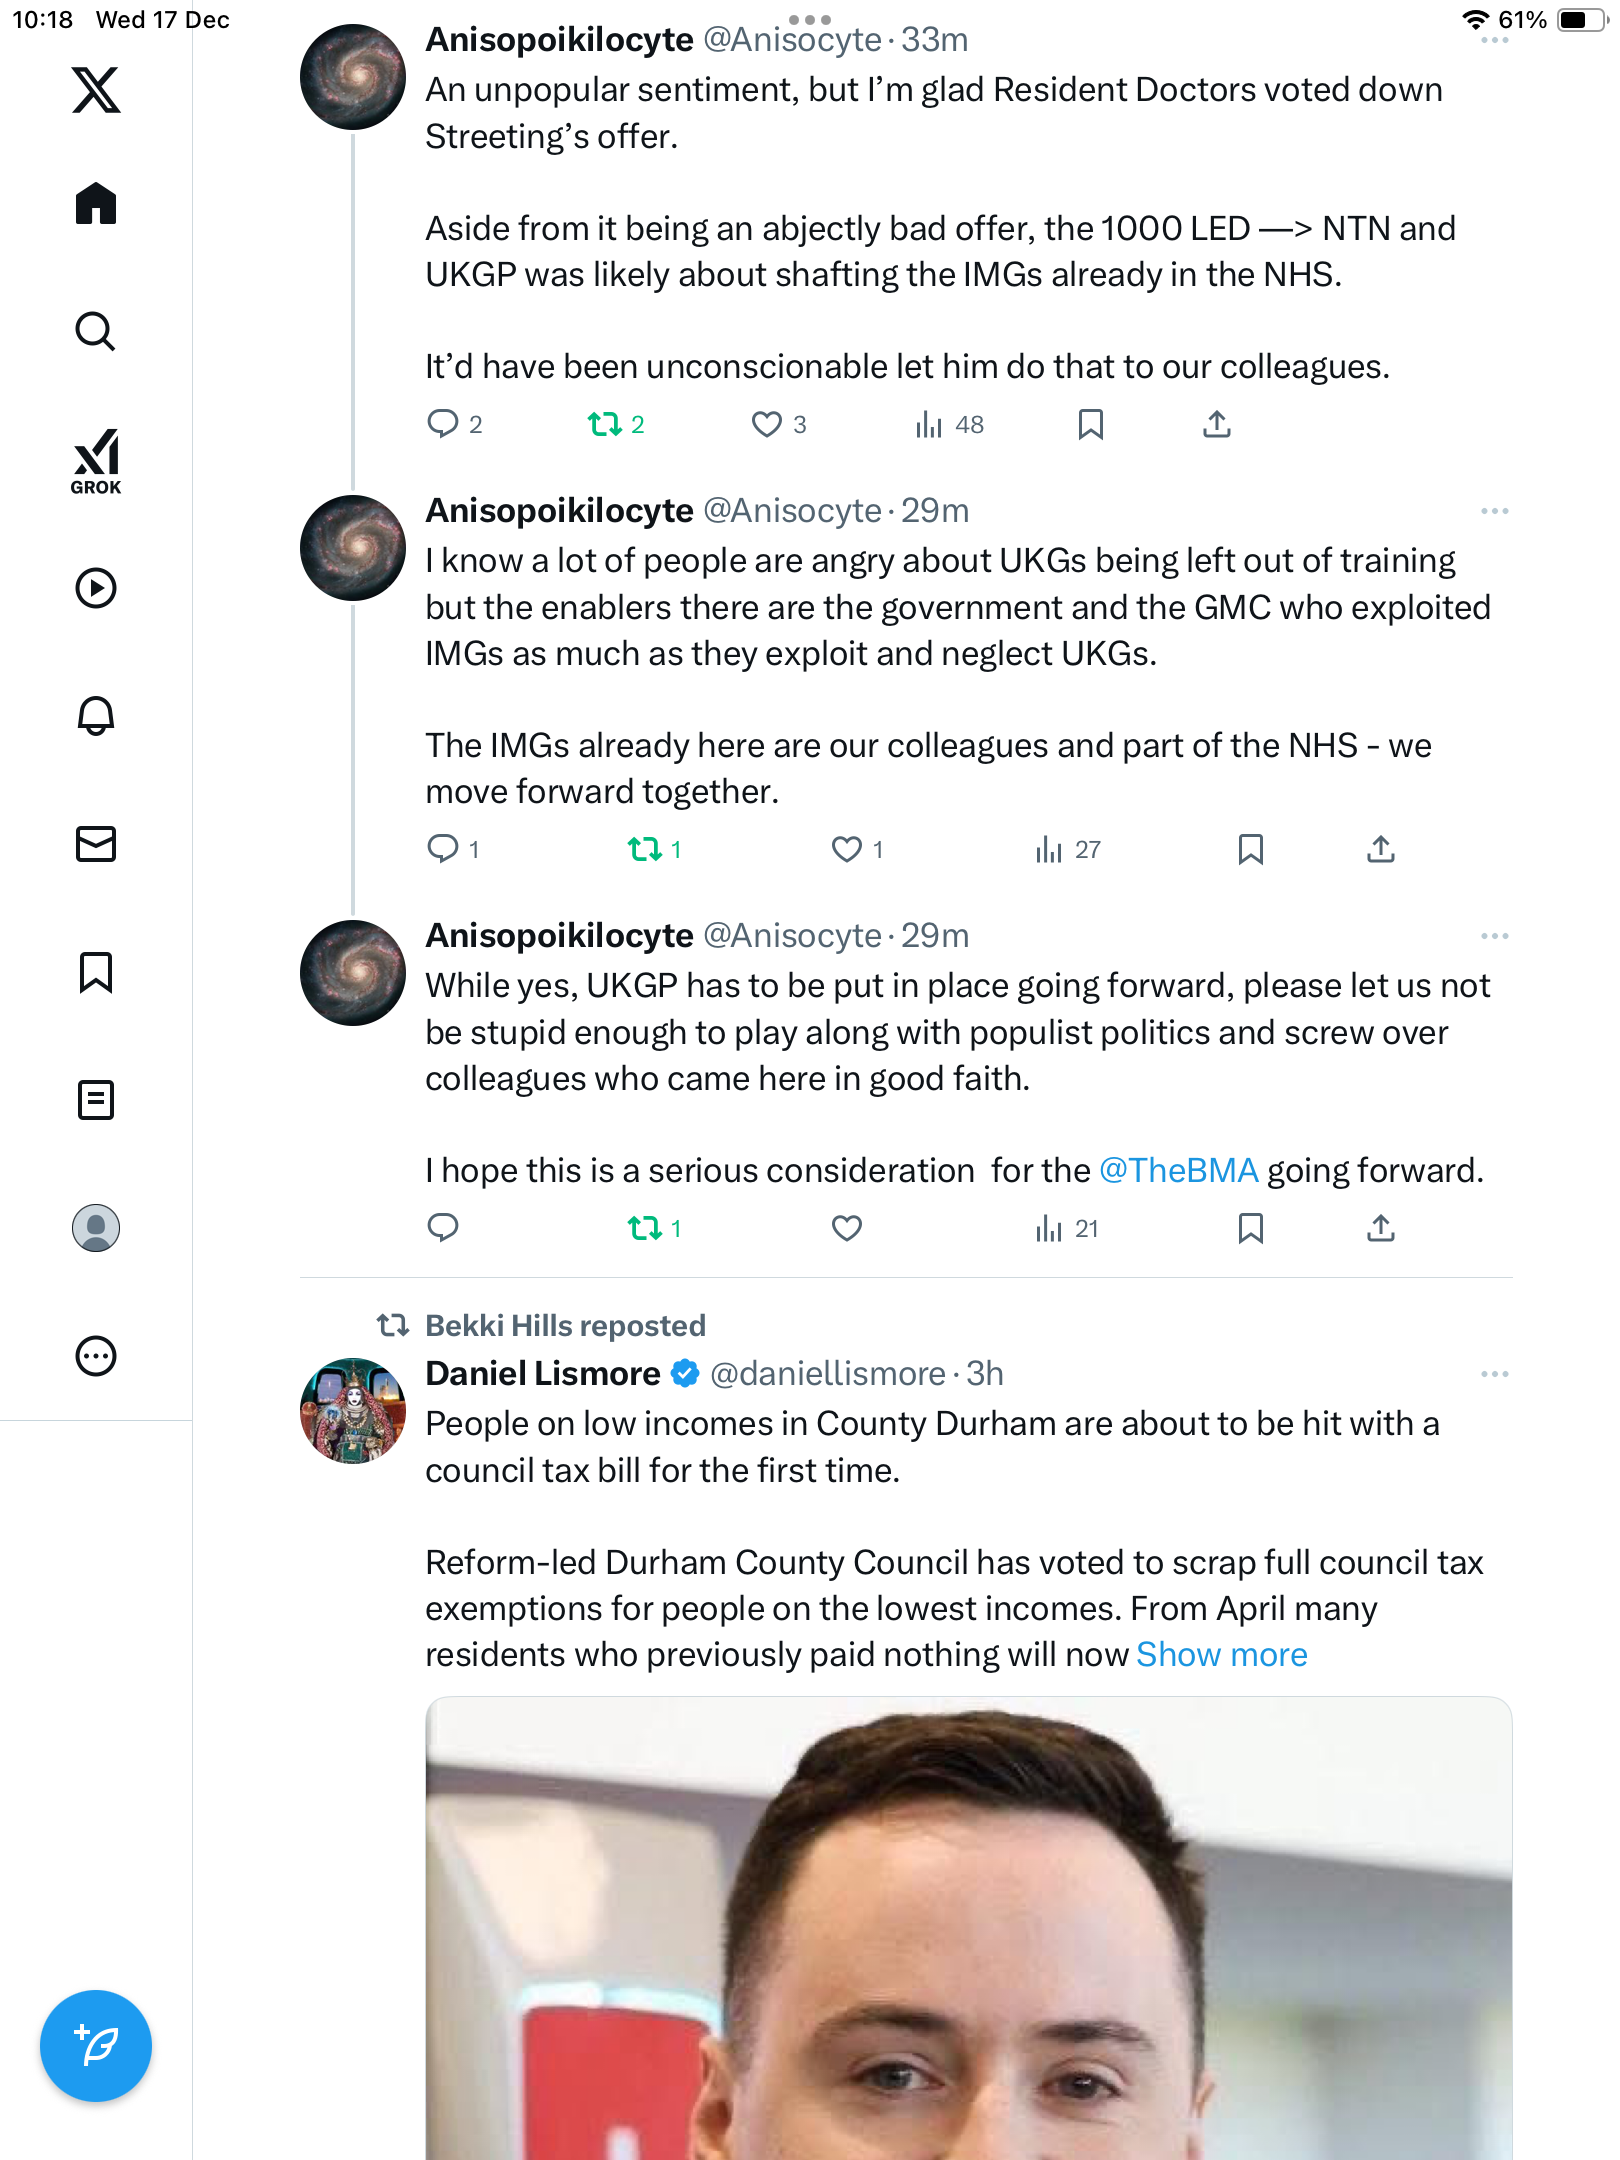Screen dimensions: 1620x2160
Task: Like the 33m Anisopoikilocyte post
Action: tap(766, 425)
